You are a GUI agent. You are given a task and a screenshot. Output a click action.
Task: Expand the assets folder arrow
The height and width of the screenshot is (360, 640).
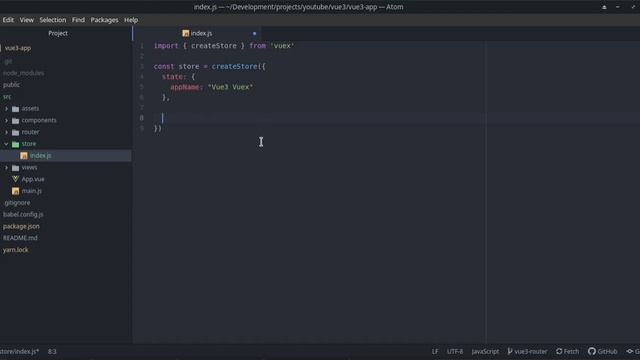pyautogui.click(x=6, y=109)
